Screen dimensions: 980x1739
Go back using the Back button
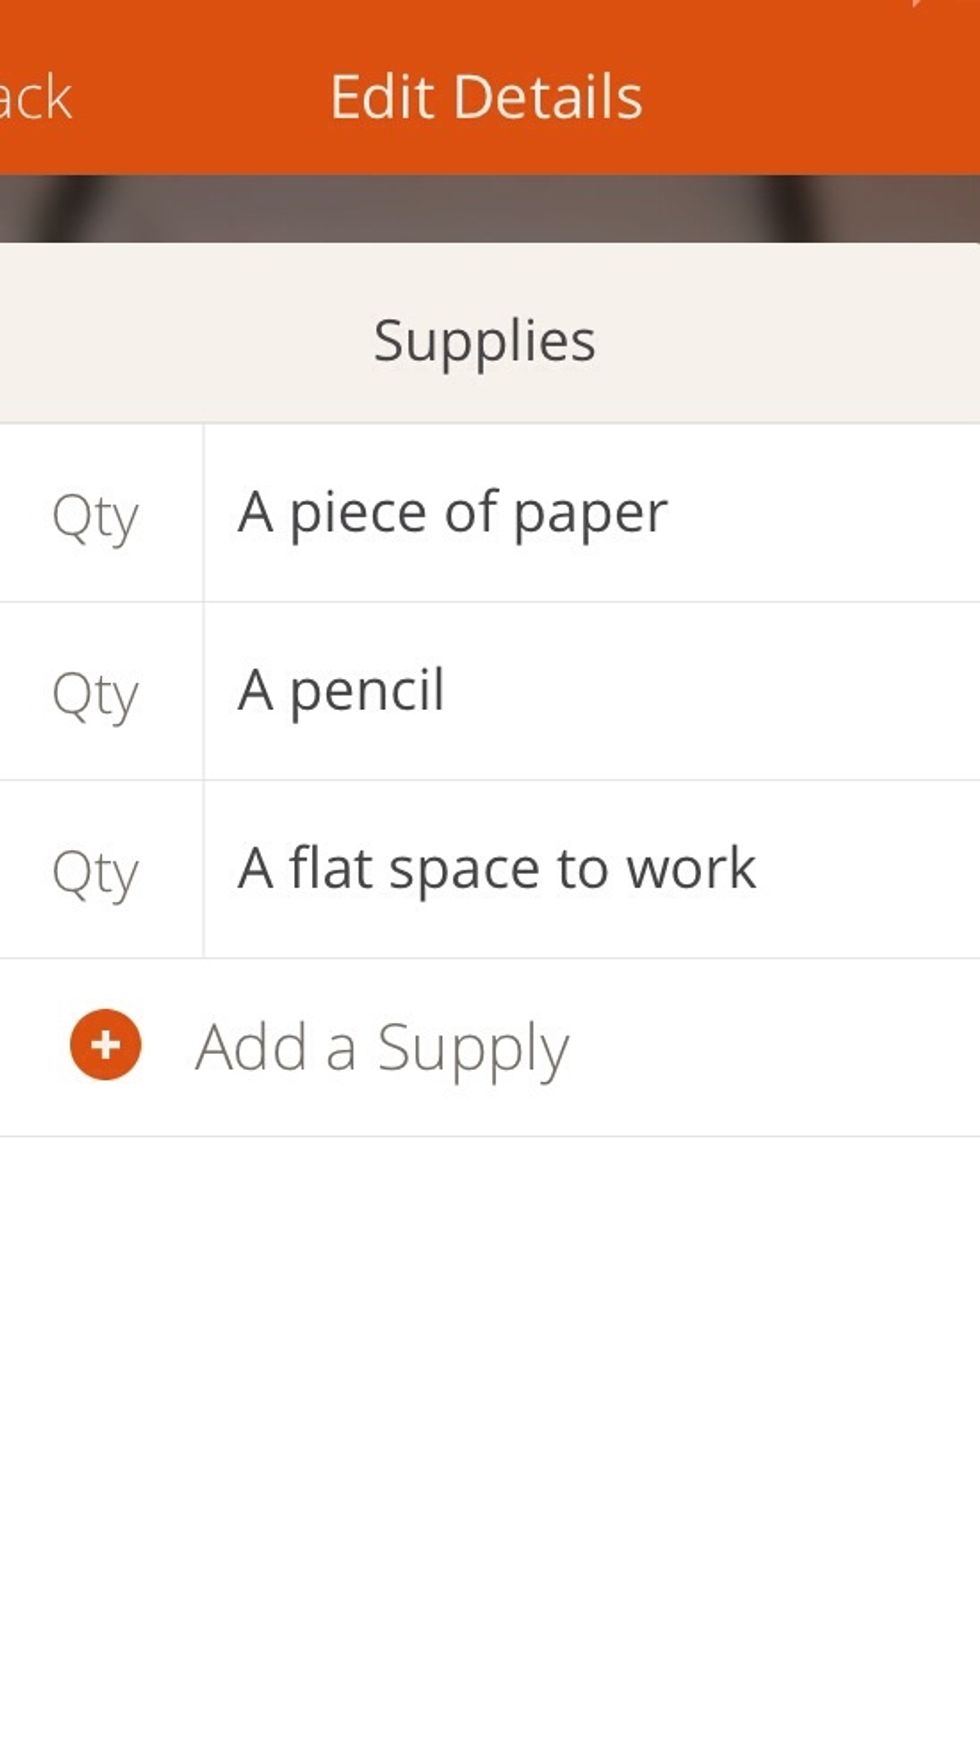[x=36, y=98]
